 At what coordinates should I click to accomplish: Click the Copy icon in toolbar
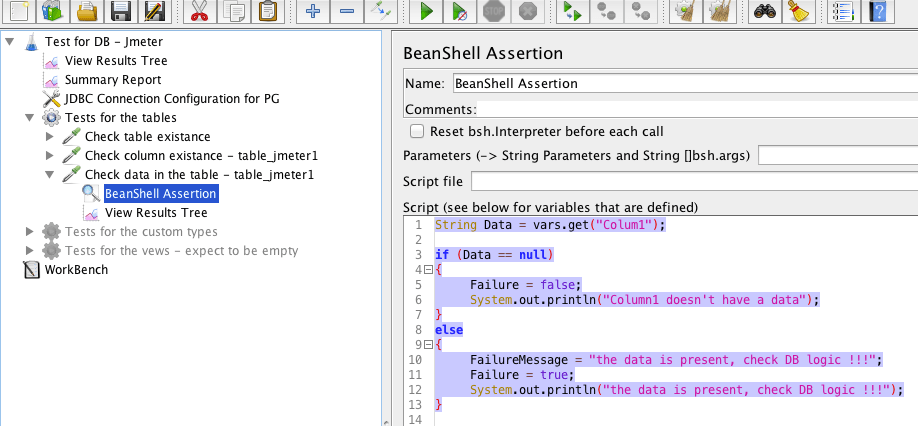234,11
